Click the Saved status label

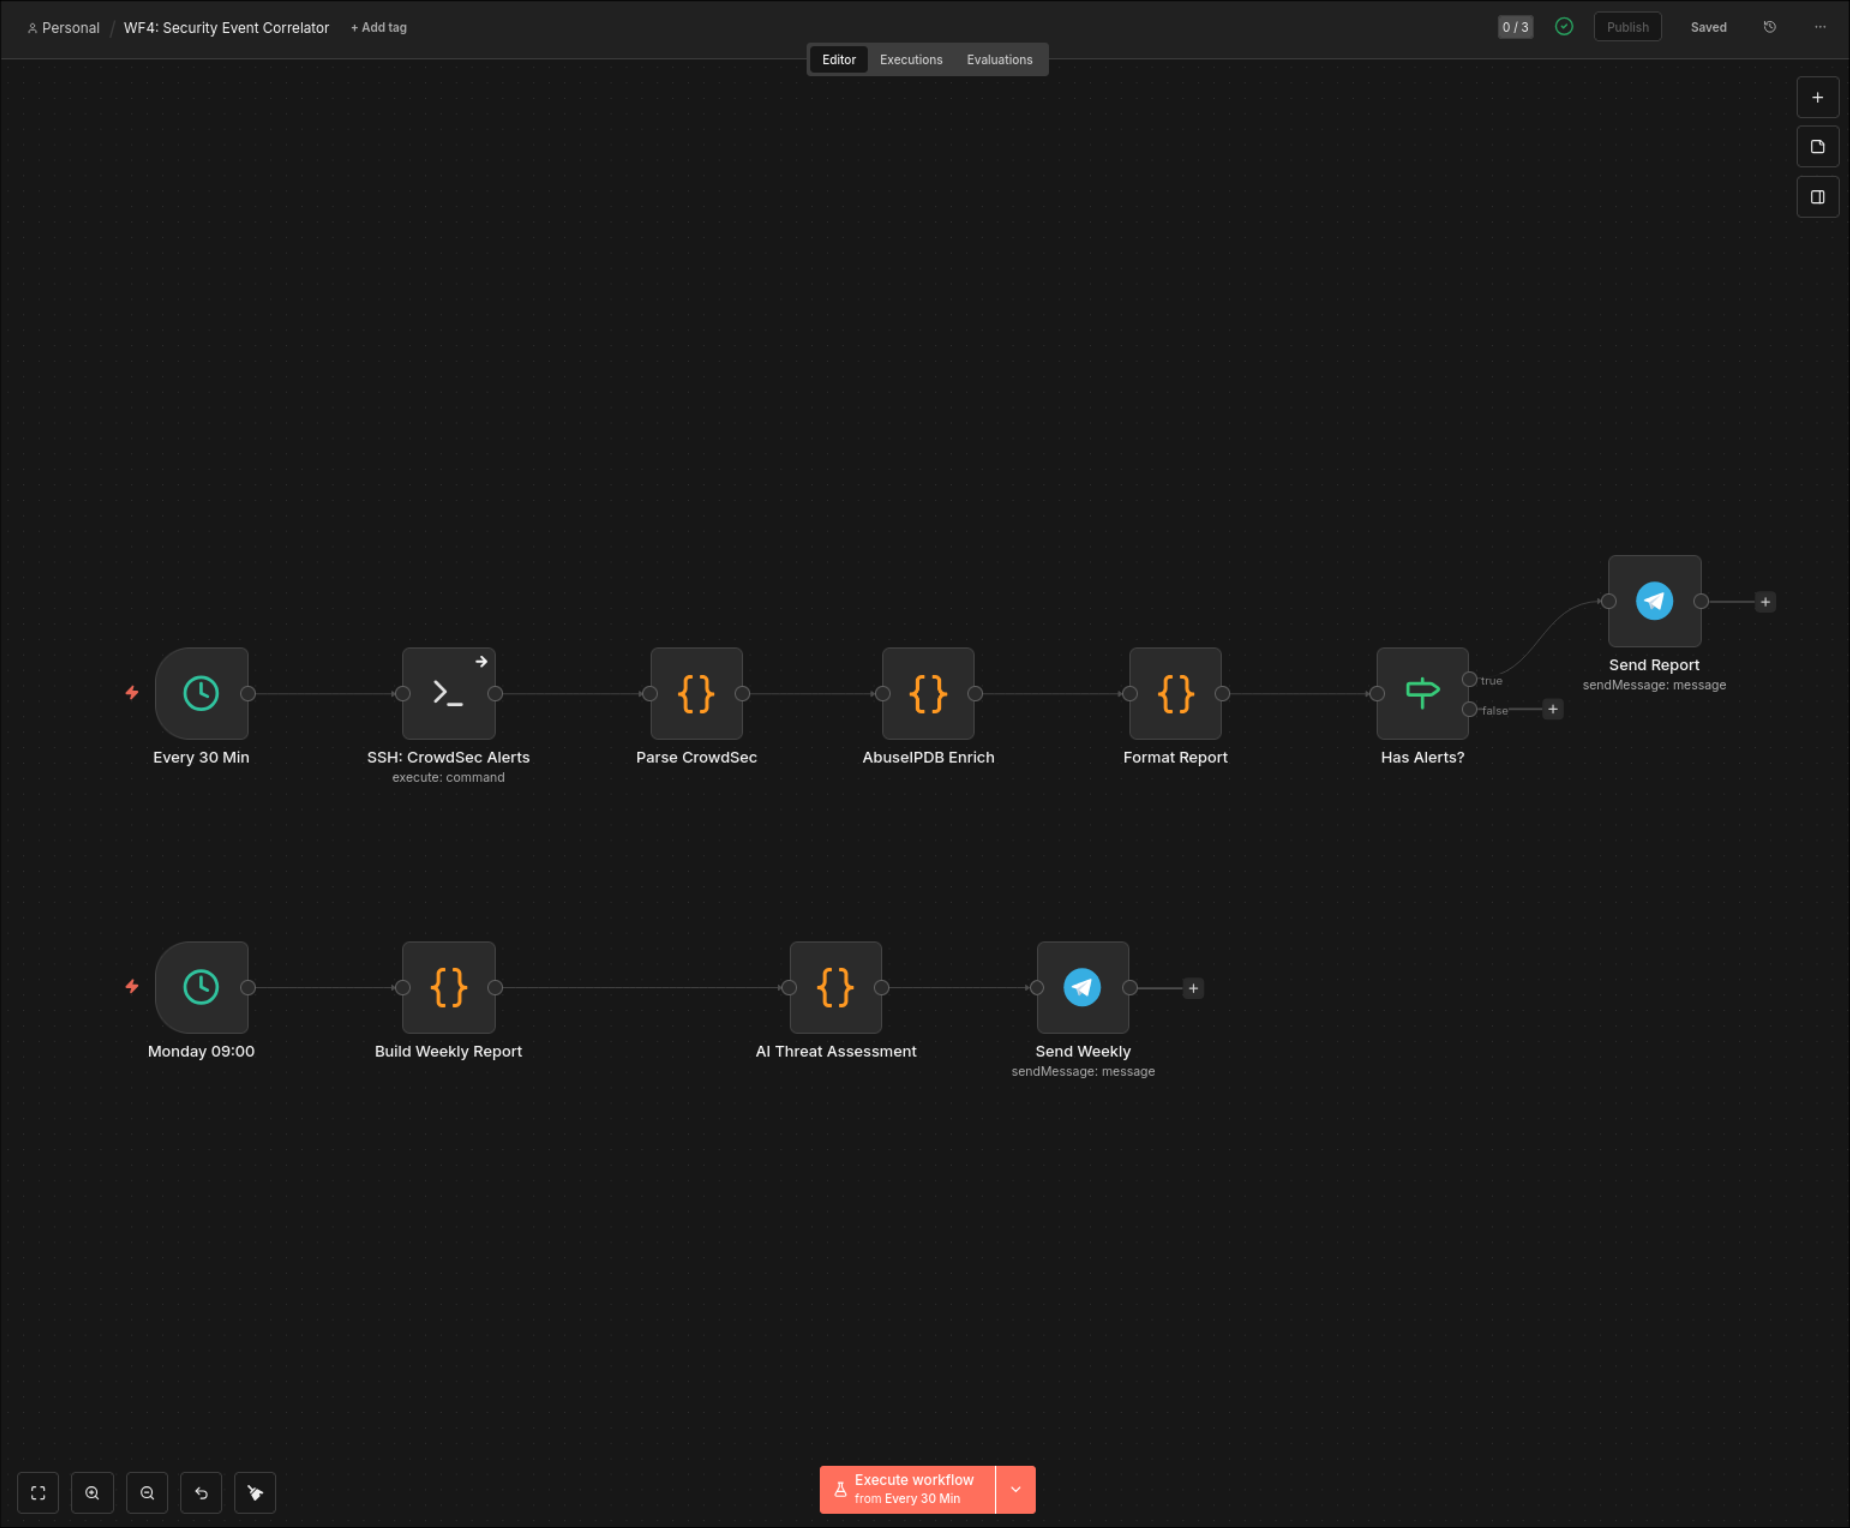(1708, 28)
